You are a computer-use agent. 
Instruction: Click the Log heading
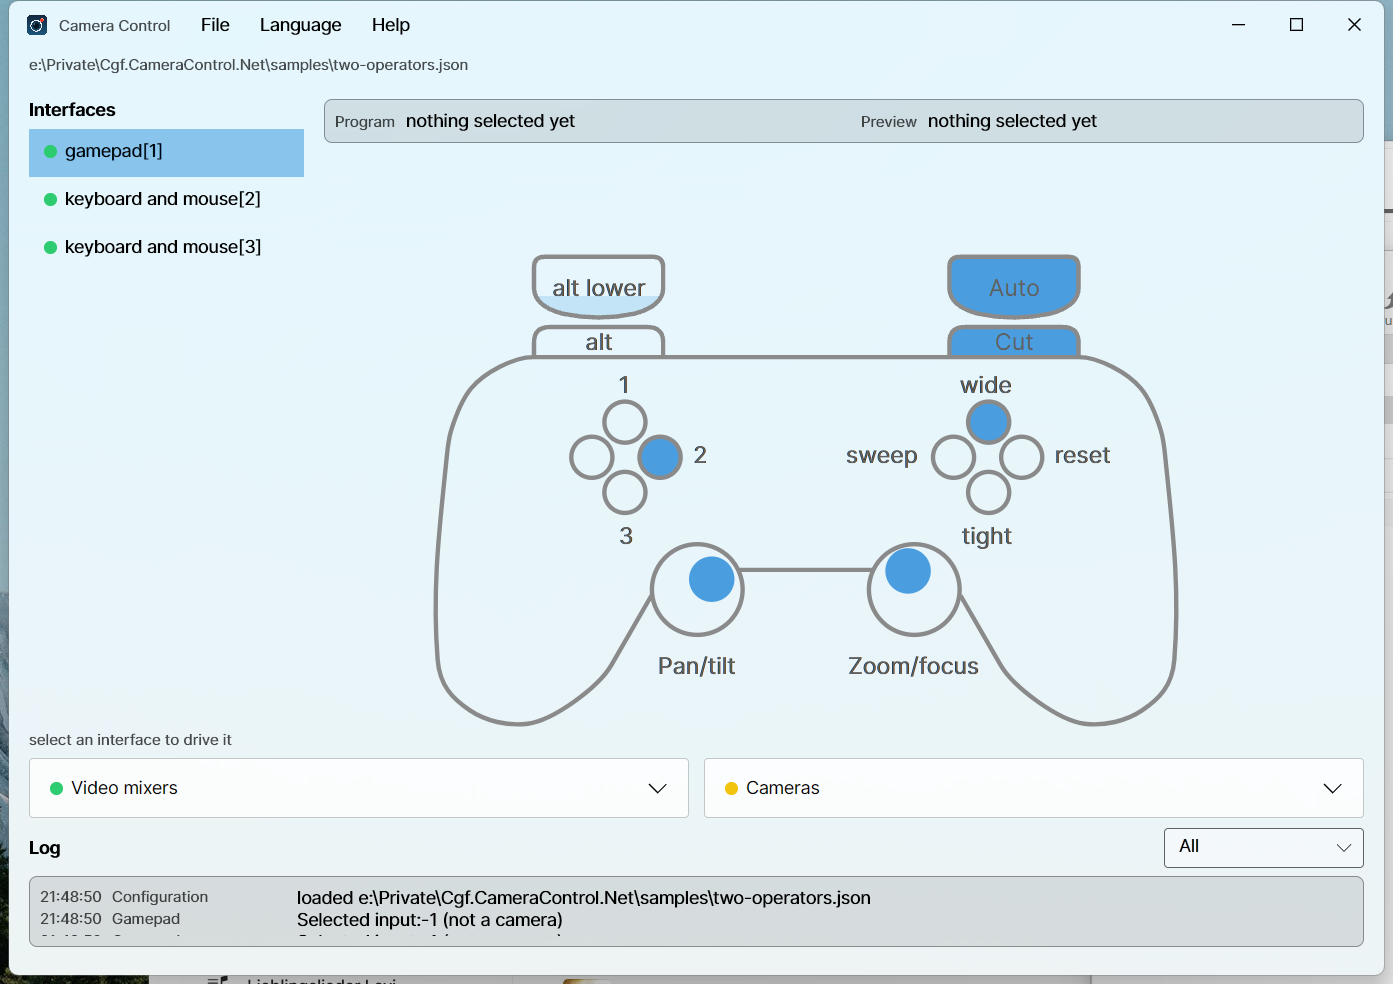(44, 848)
